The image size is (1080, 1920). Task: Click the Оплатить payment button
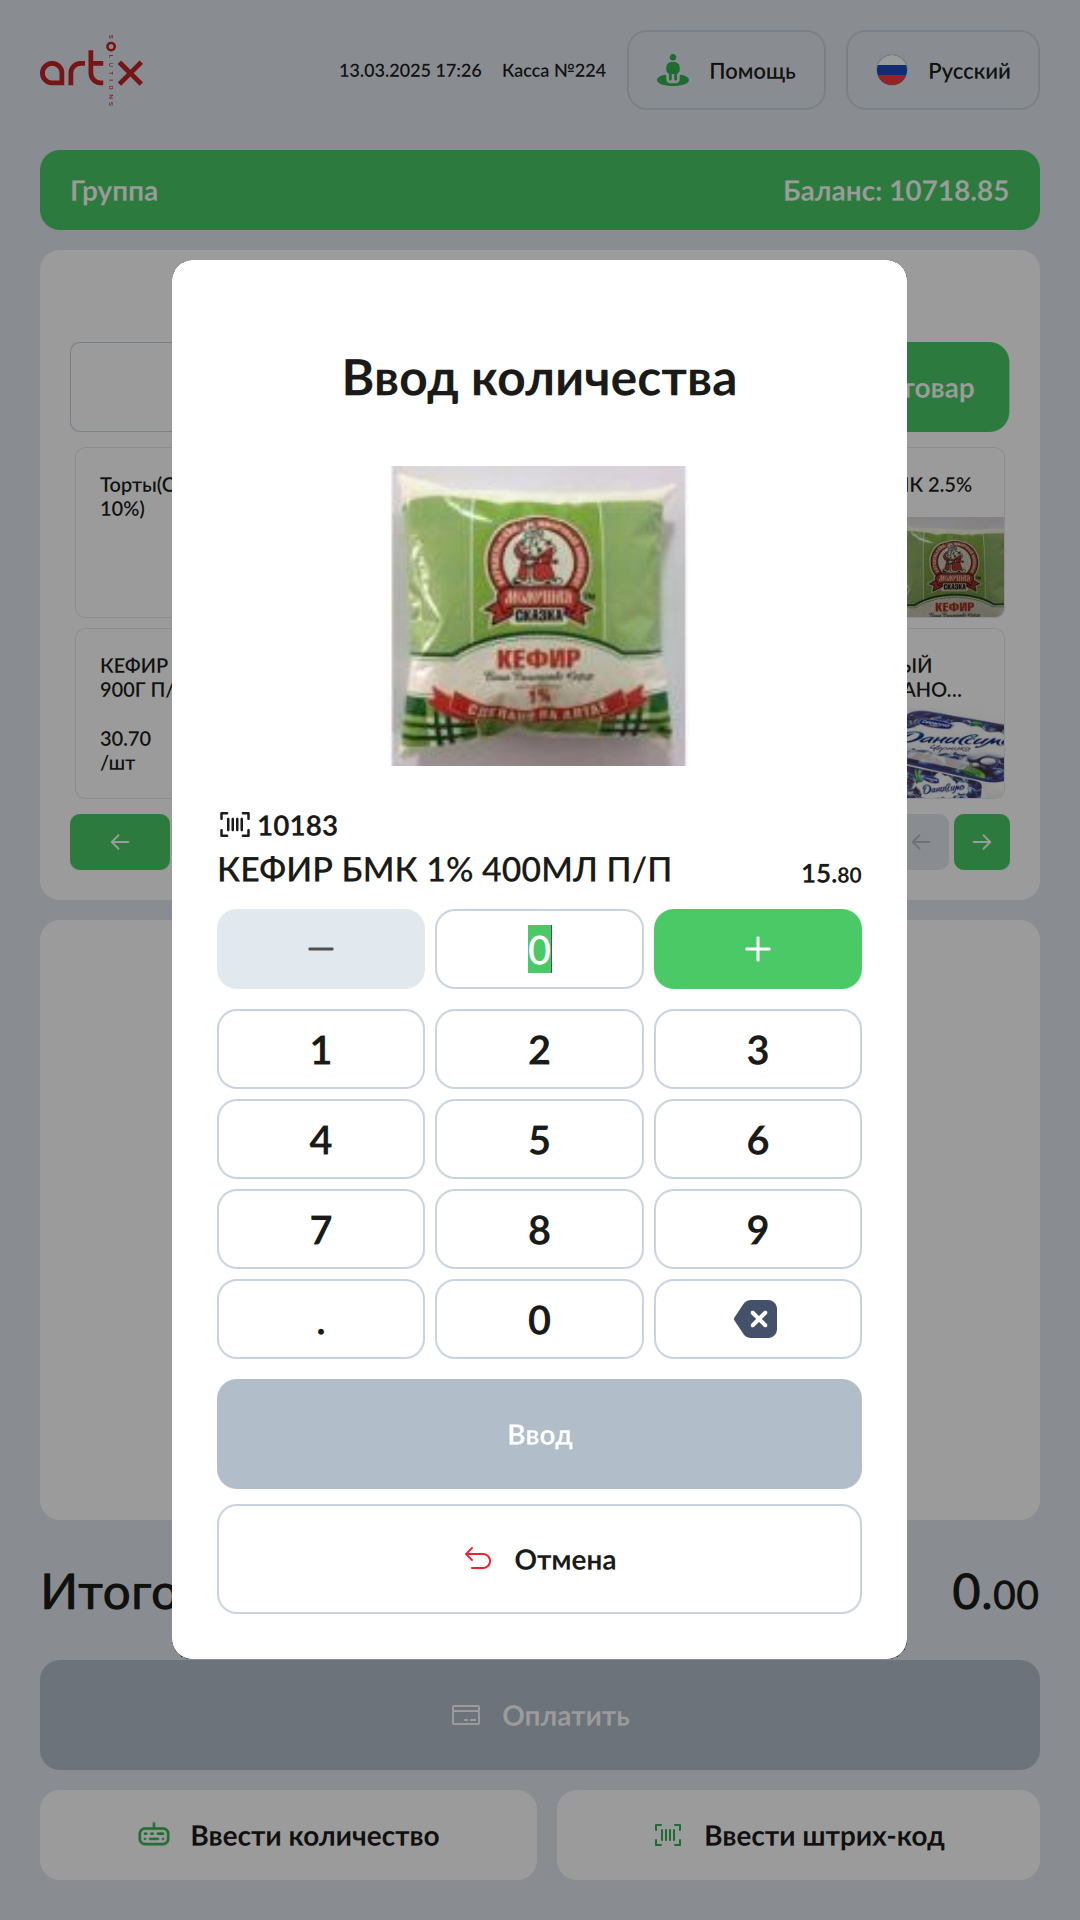pyautogui.click(x=540, y=1715)
